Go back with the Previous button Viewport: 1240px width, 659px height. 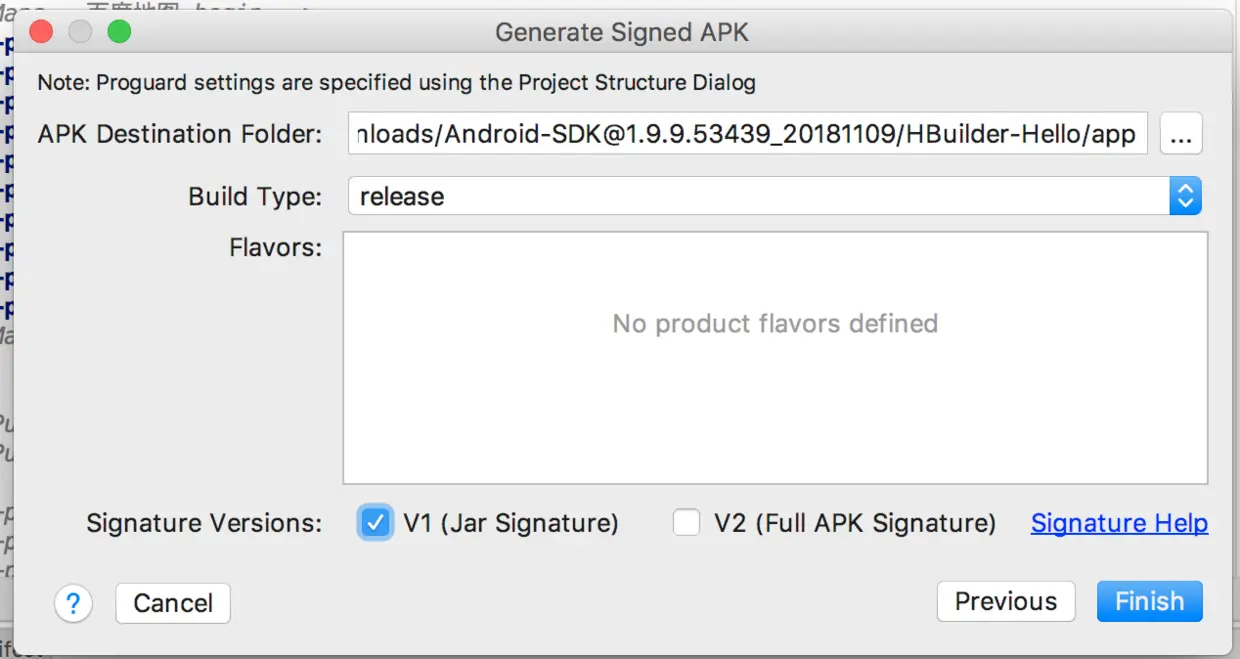[1005, 602]
